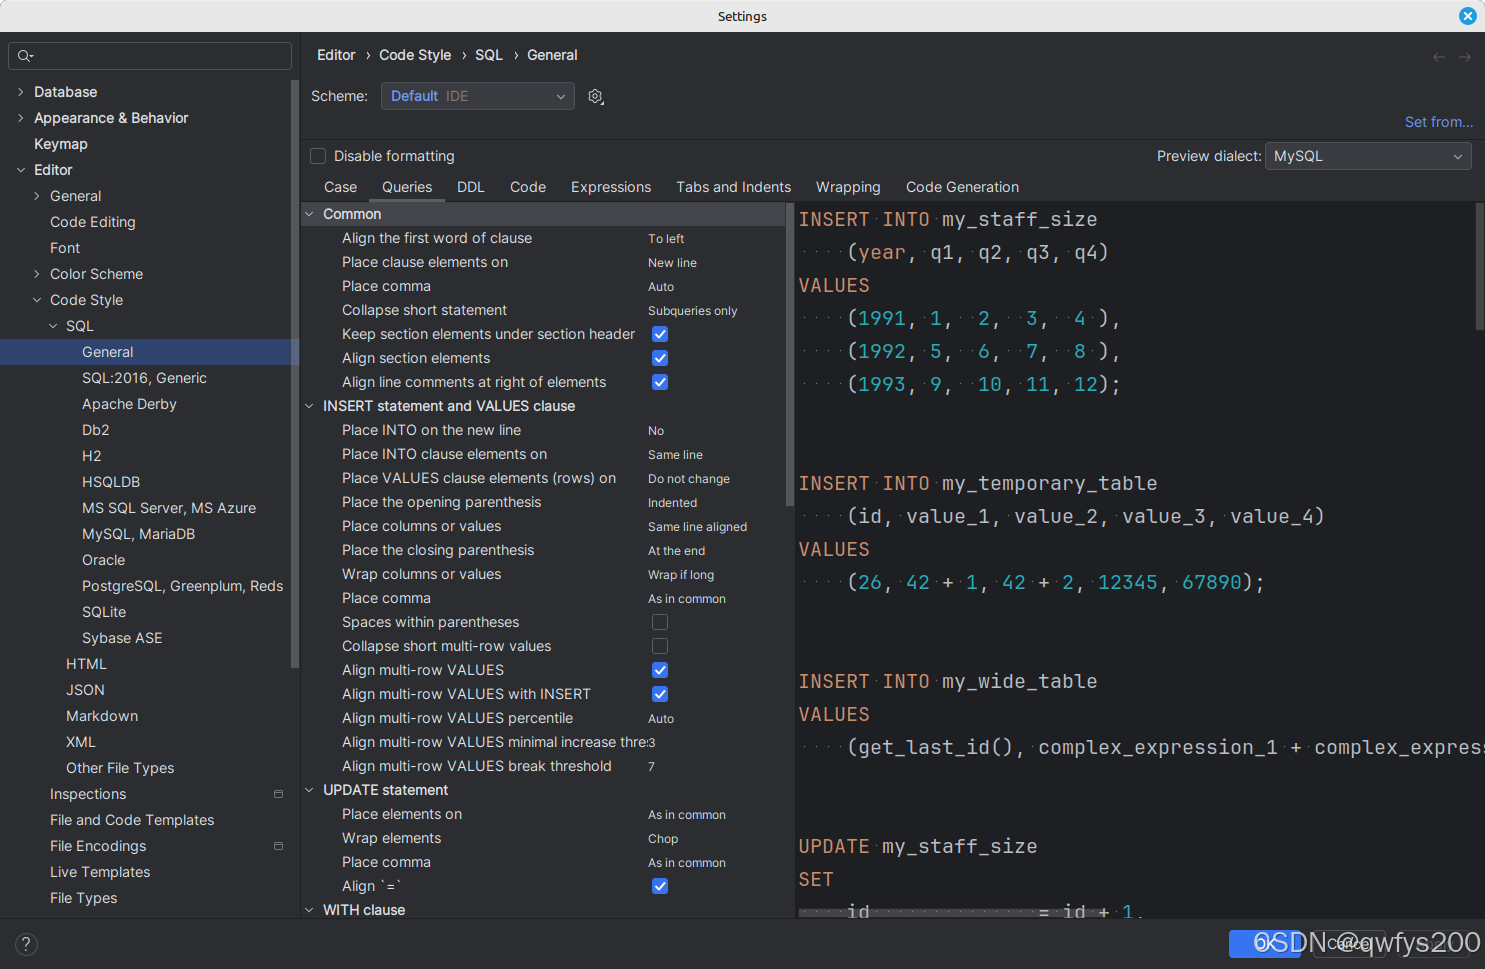Click the search magnifier icon
This screenshot has width=1485, height=969.
(25, 56)
